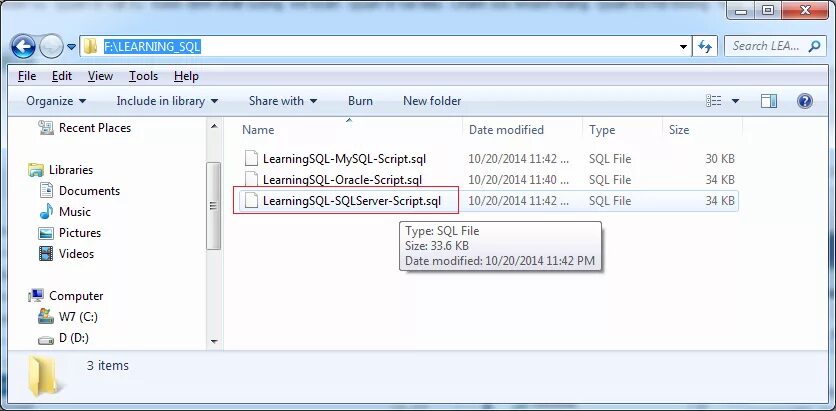836x411 pixels.
Task: Click Oracle script's 10/20/2014 11:40 date
Action: [x=520, y=180]
